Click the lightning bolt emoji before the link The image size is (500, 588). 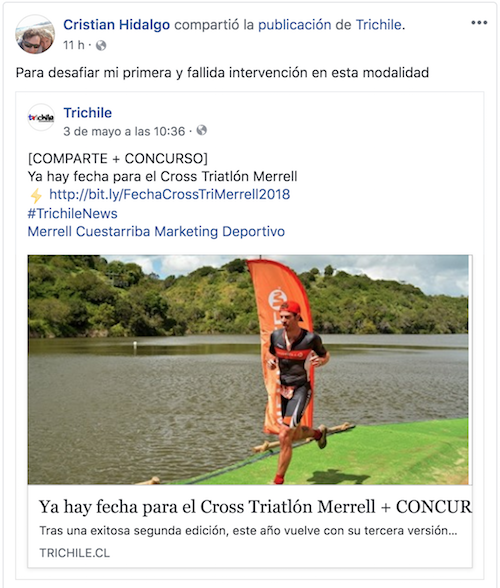pos(36,195)
